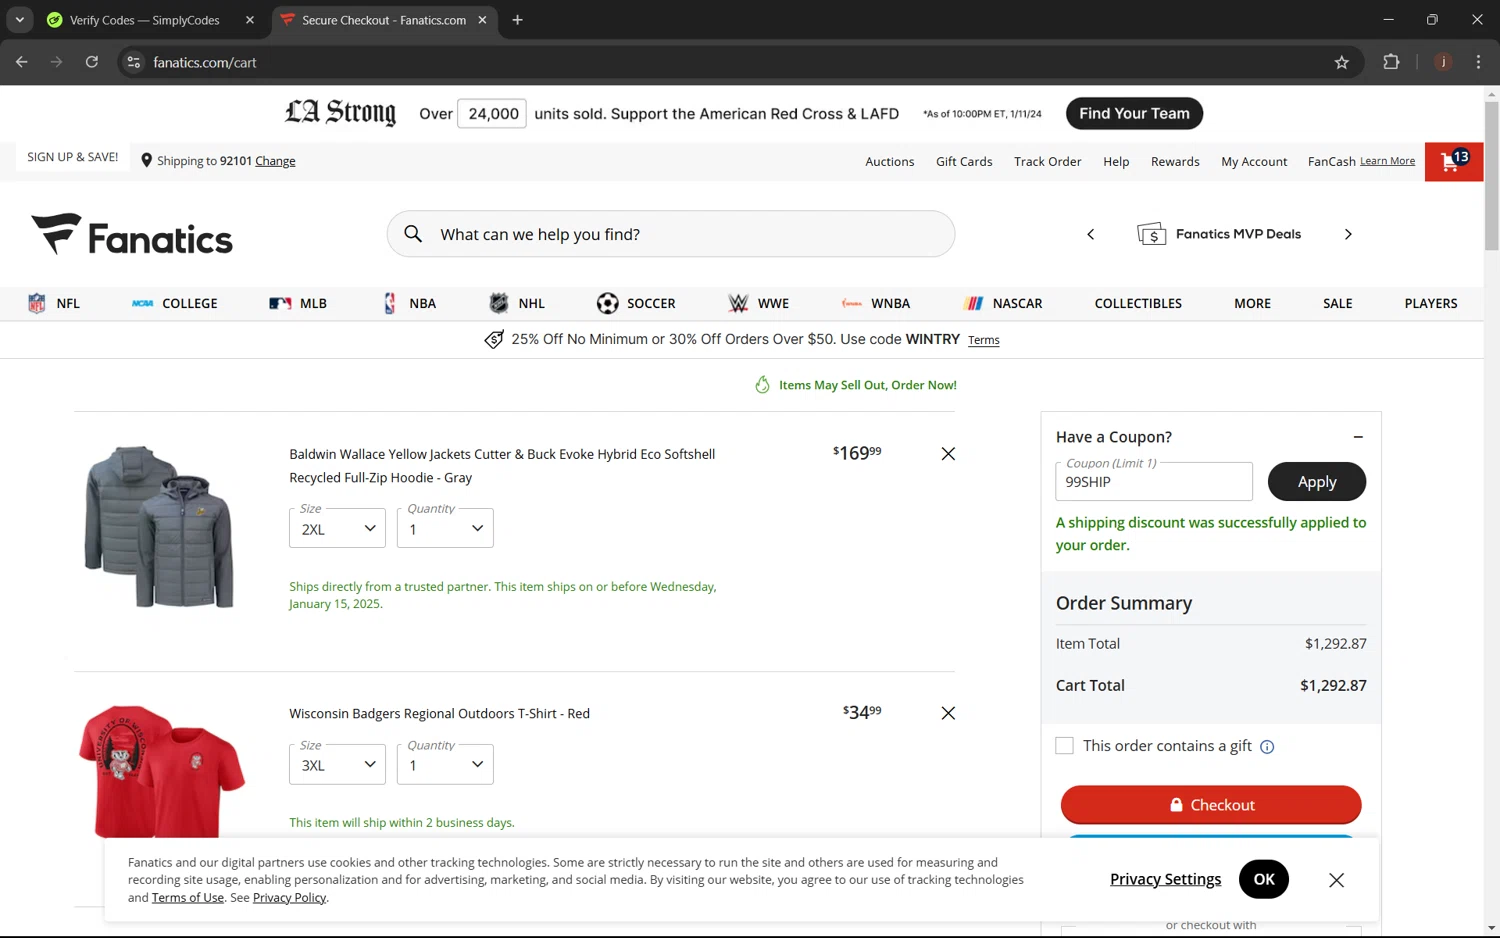Bookmark this page with the star icon
The image size is (1500, 938).
tap(1341, 62)
